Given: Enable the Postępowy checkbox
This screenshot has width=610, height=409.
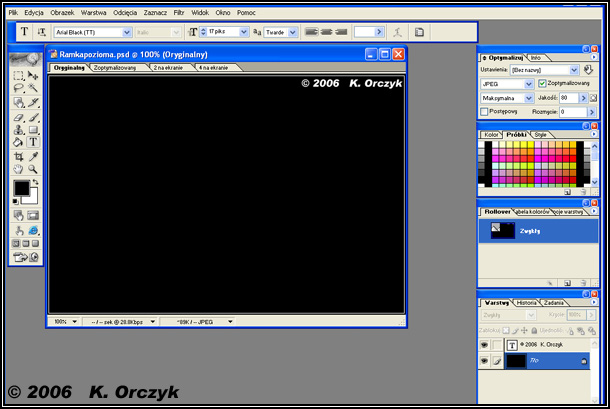Looking at the screenshot, I should tap(485, 112).
